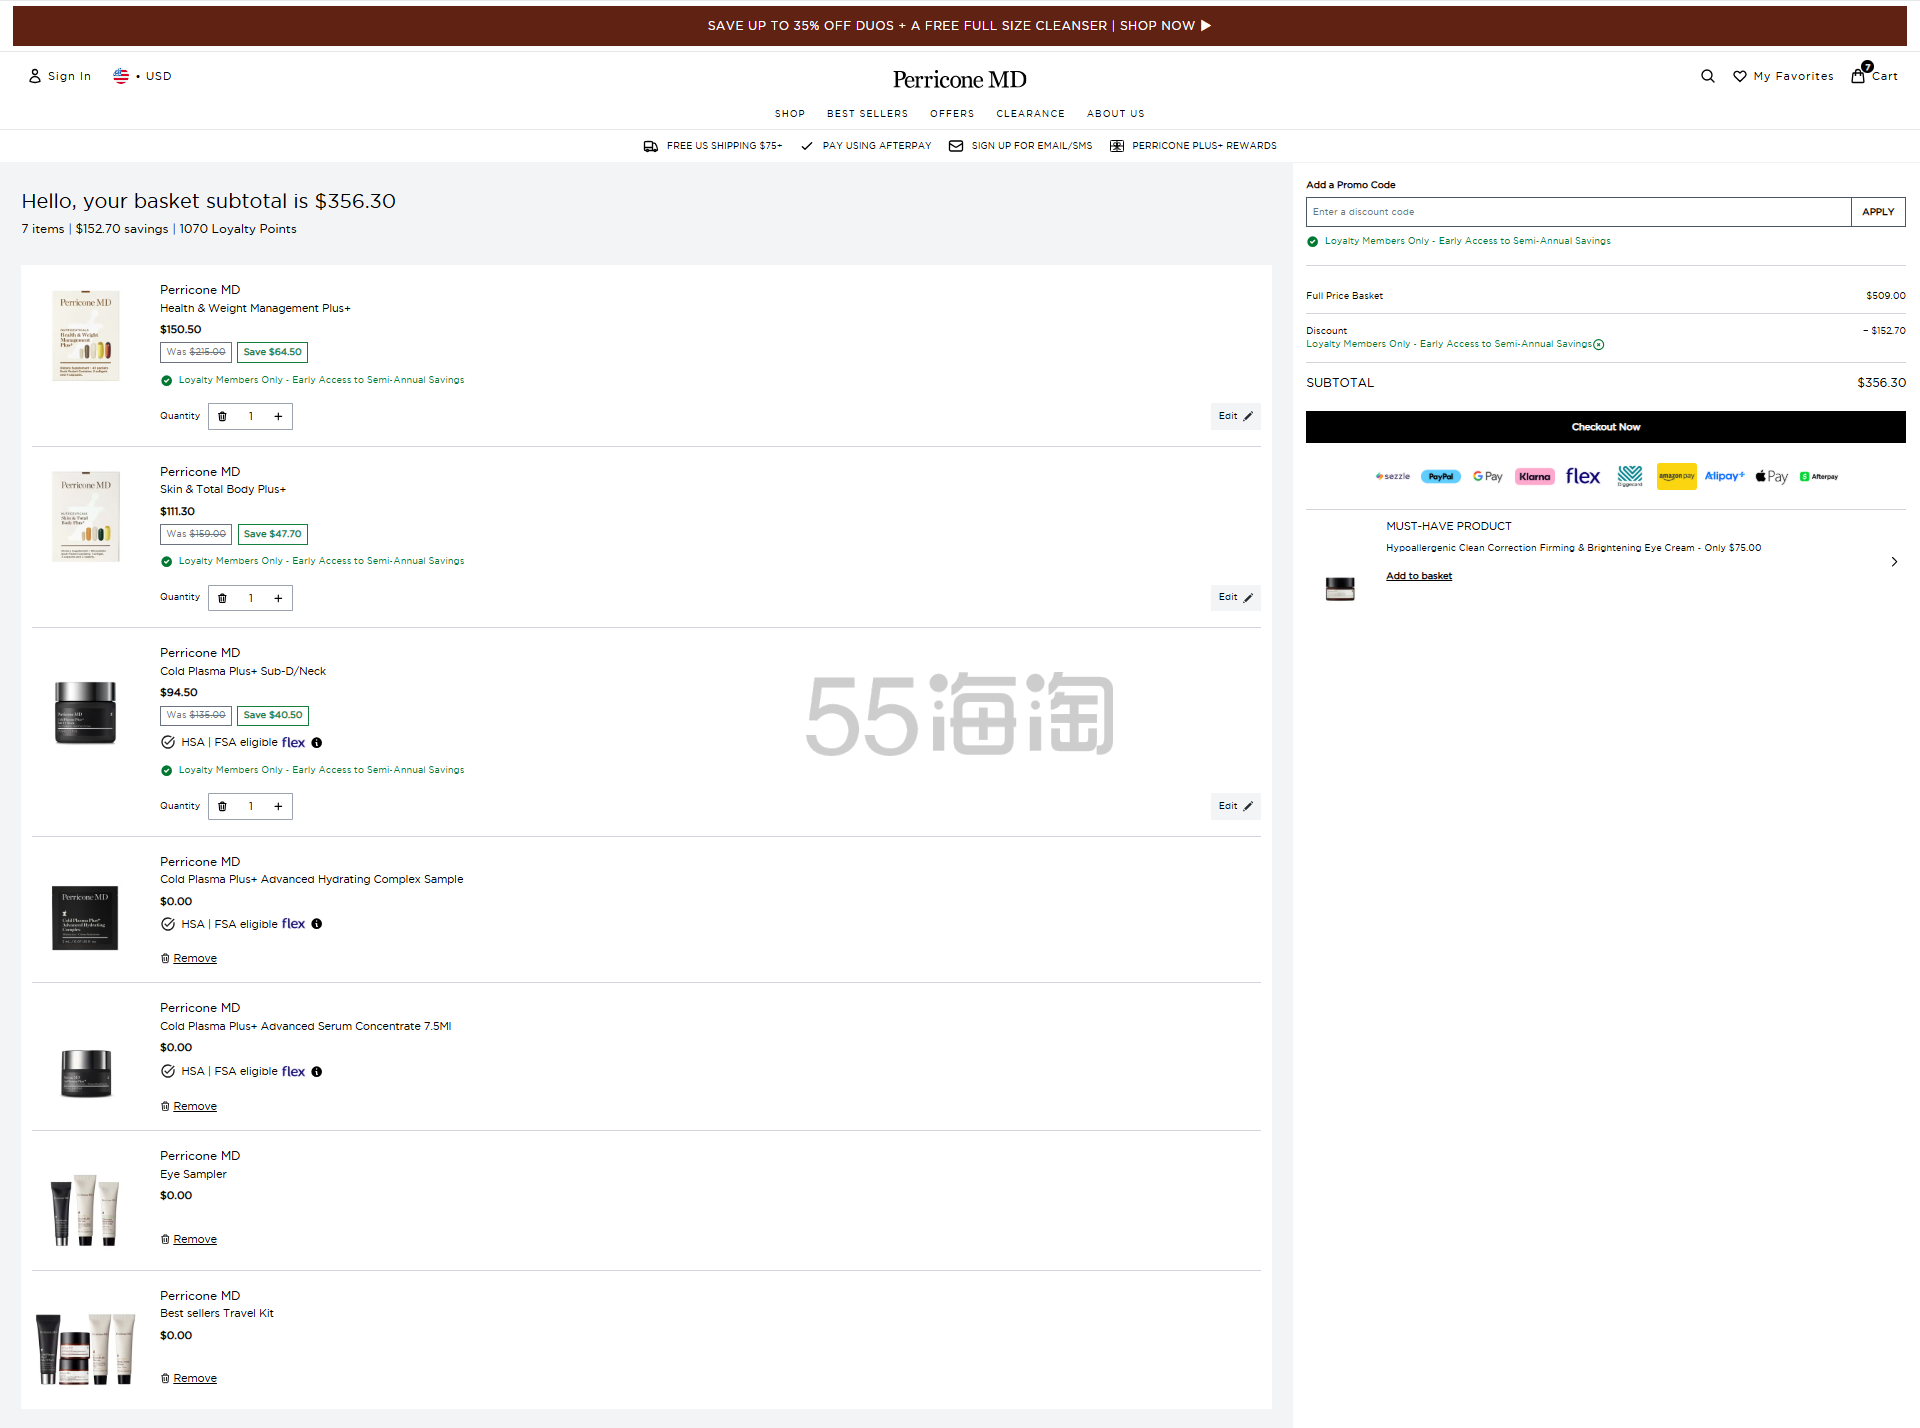Remove the Eye Sampler from basket
Image resolution: width=1920 pixels, height=1428 pixels.
(189, 1239)
